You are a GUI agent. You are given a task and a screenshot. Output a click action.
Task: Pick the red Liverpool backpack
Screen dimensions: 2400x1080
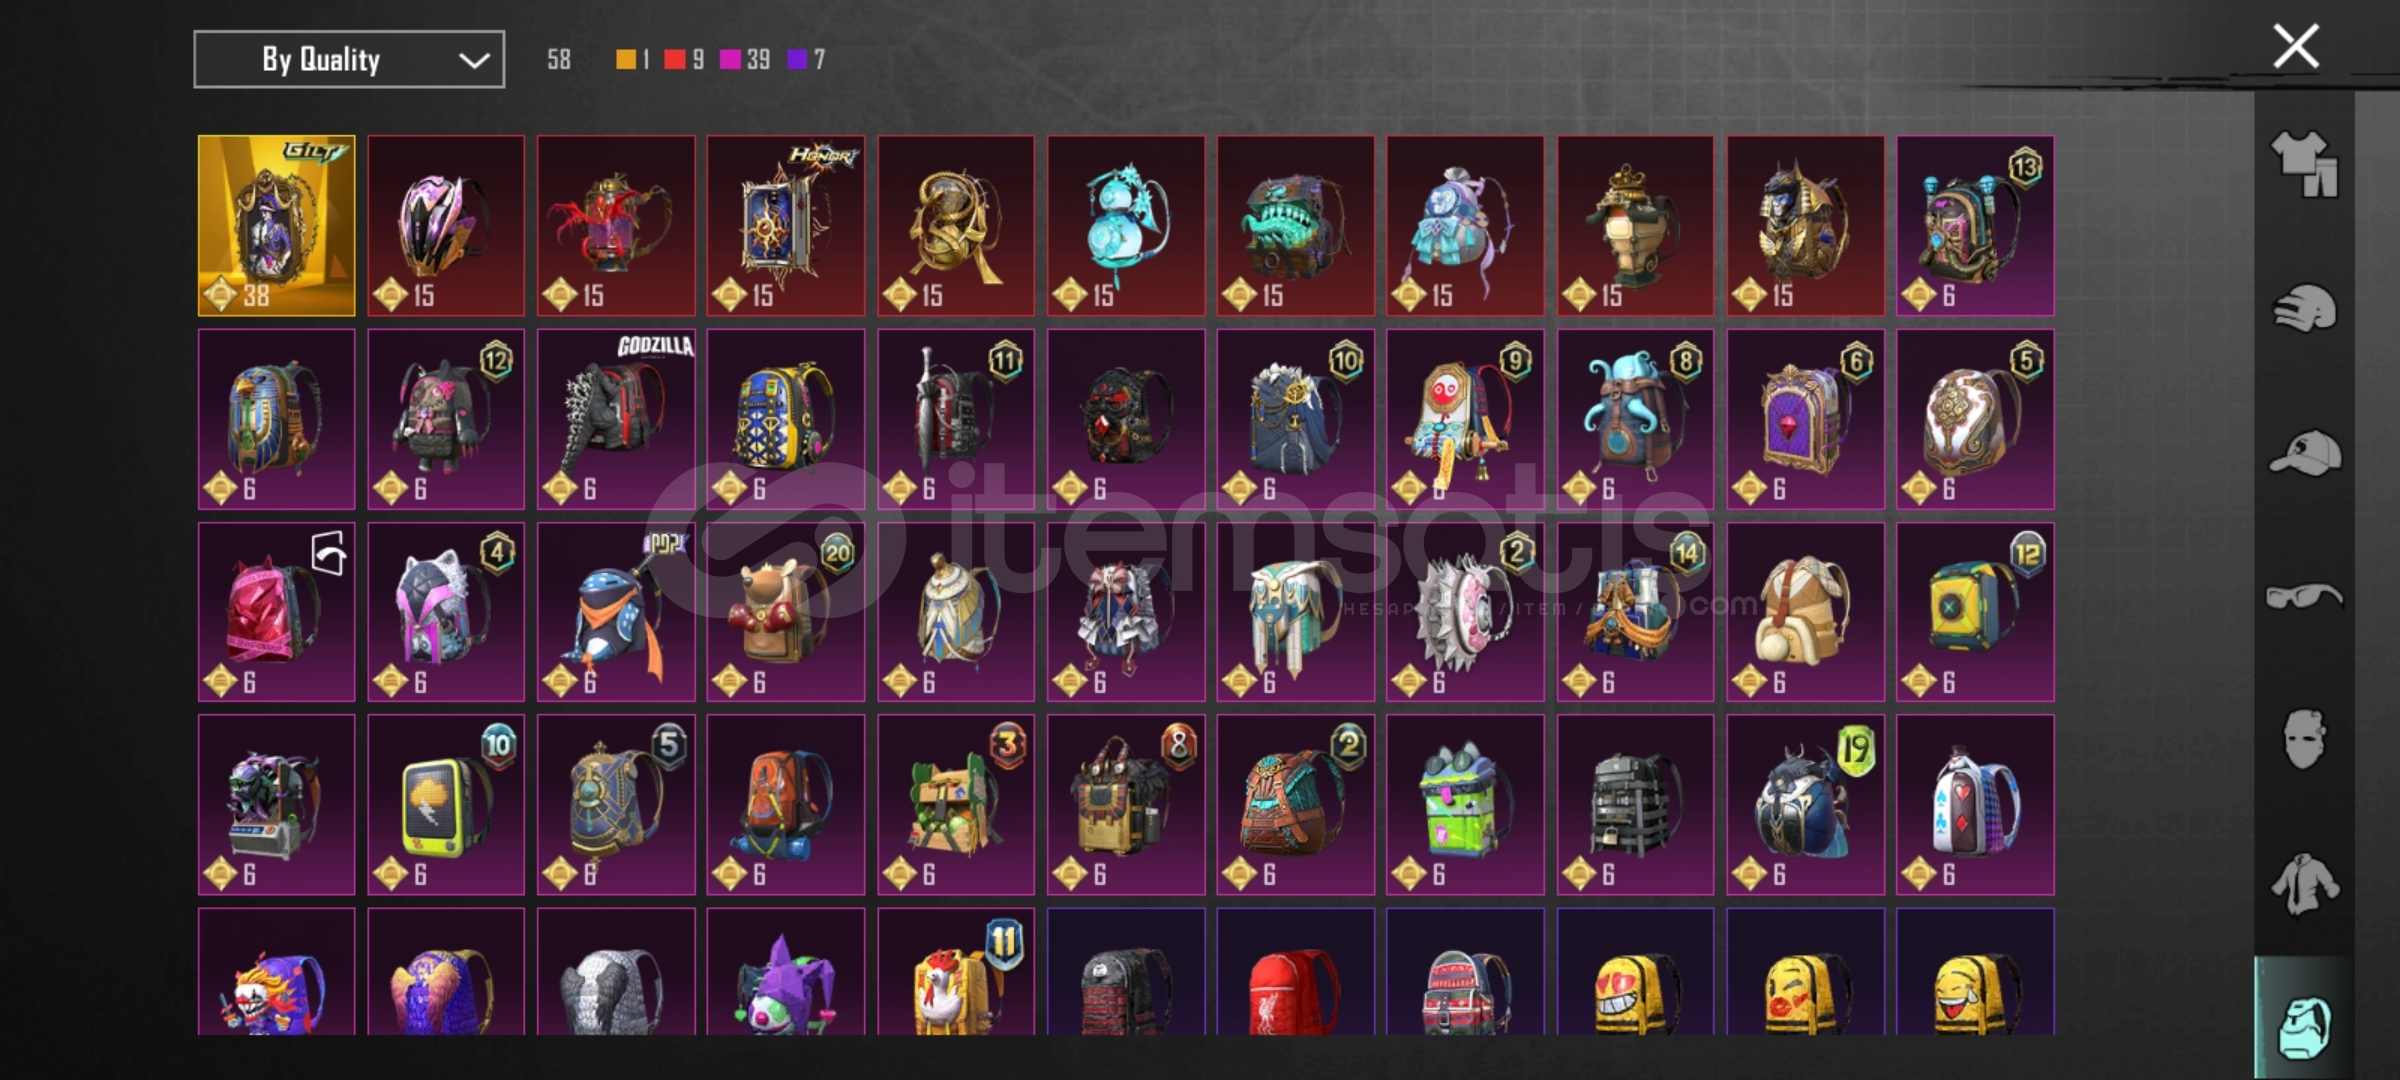[1296, 971]
